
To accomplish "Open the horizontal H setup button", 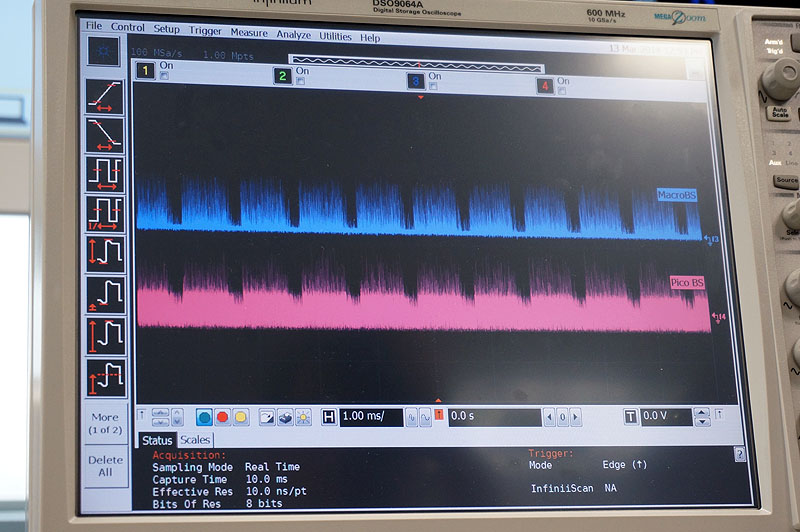I will point(329,417).
